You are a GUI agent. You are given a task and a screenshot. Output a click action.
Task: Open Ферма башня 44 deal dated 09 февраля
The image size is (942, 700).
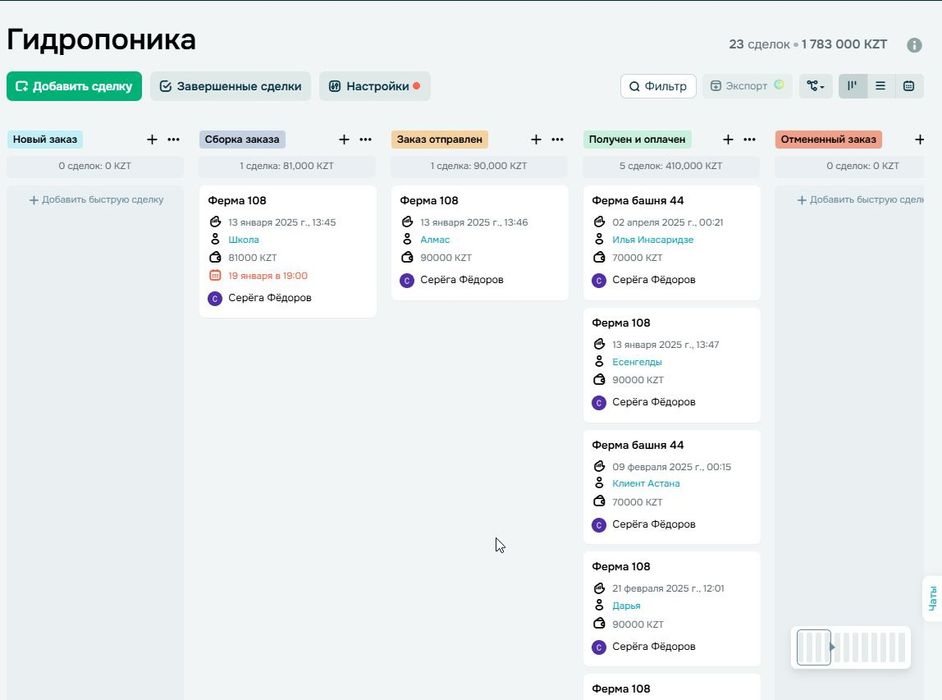[637, 445]
